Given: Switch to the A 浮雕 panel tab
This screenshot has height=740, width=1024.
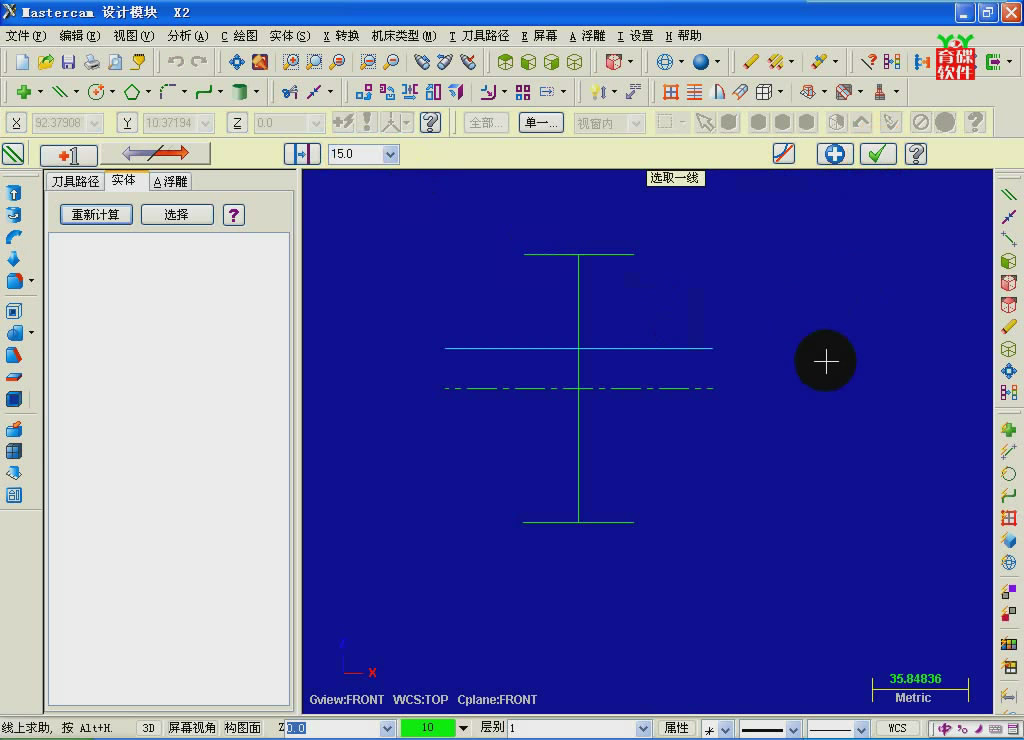Looking at the screenshot, I should 171,182.
